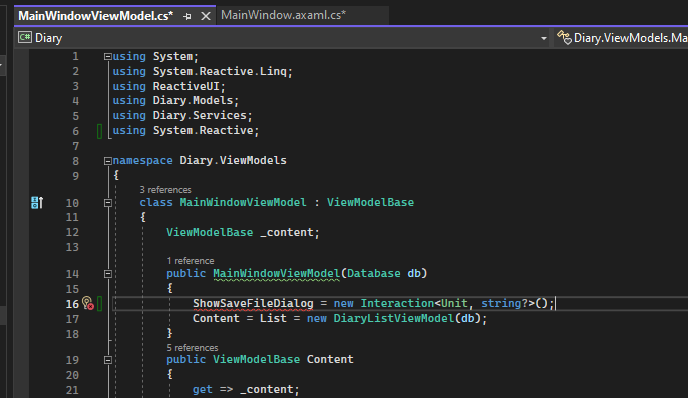The height and width of the screenshot is (398, 688).
Task: Click 'Diary.Services' in using statement
Action: click(x=199, y=115)
